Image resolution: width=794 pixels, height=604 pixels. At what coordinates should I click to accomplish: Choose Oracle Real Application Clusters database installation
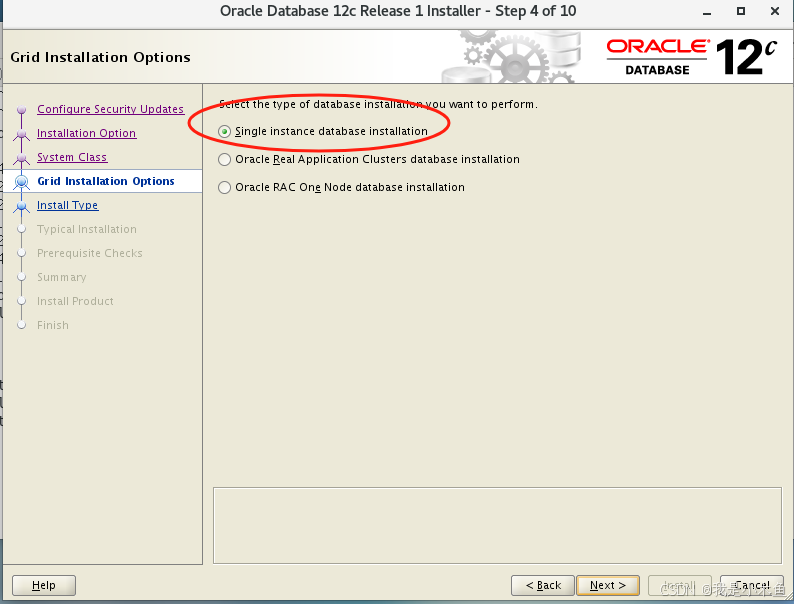224,159
